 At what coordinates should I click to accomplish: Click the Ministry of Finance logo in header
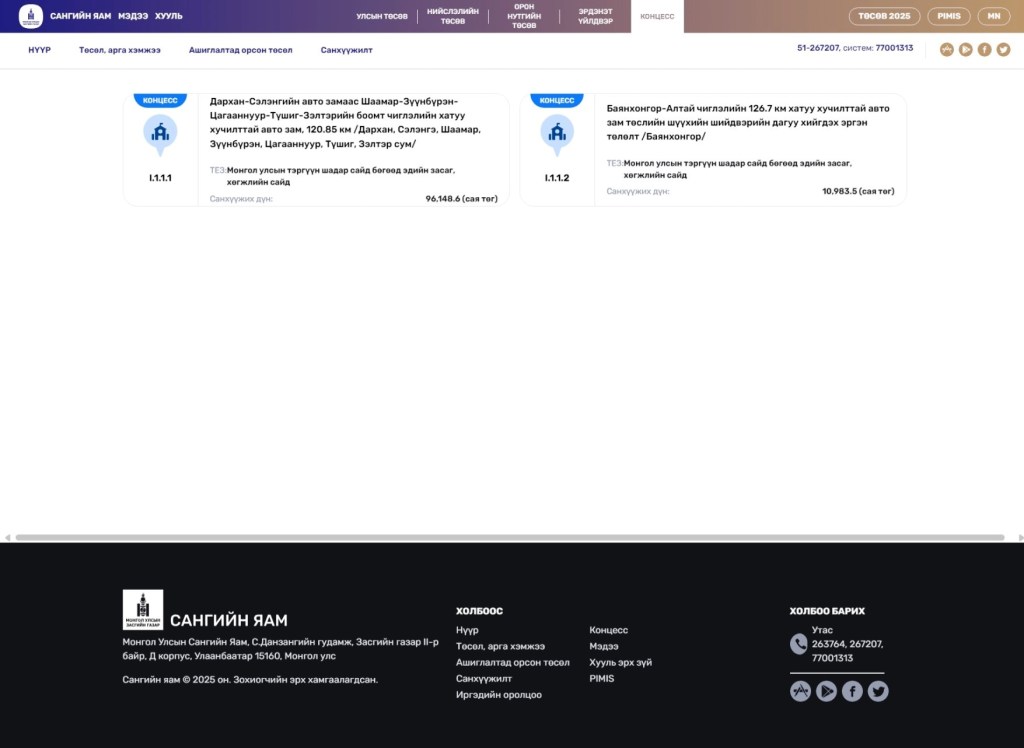pos(31,16)
